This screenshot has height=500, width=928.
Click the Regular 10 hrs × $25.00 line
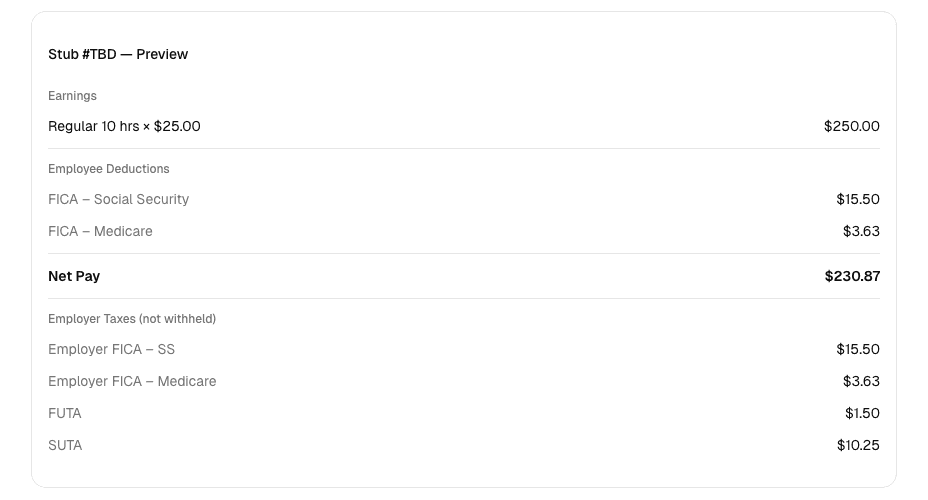(124, 126)
